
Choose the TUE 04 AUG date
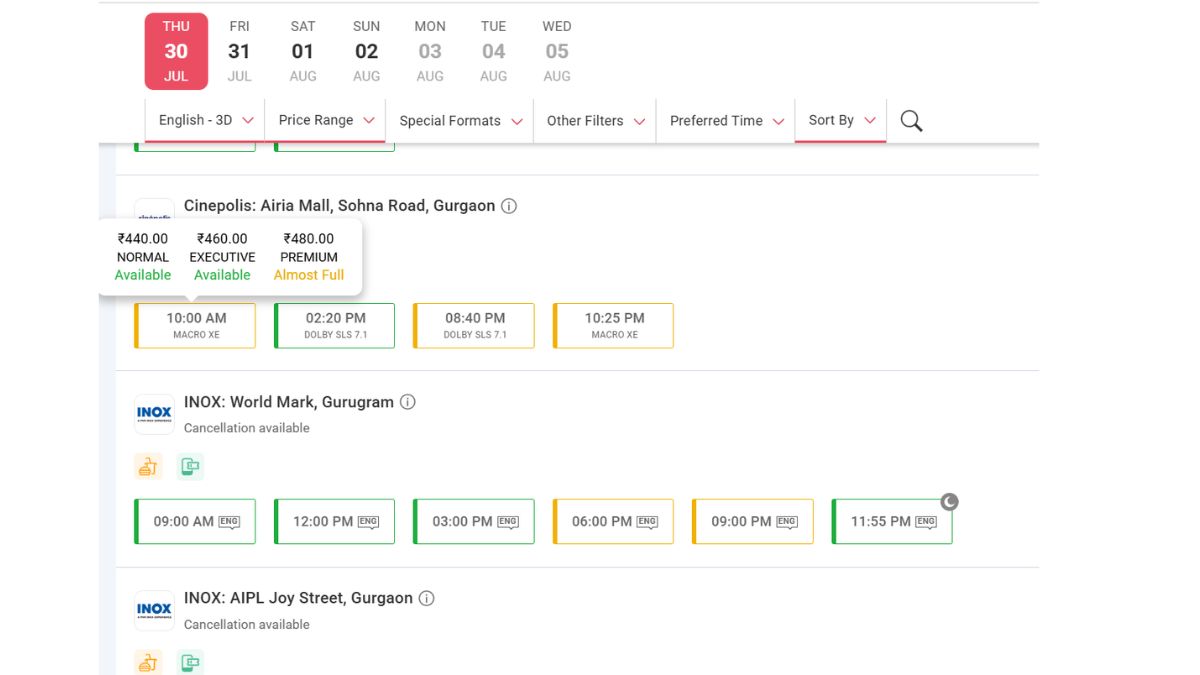[x=494, y=51]
